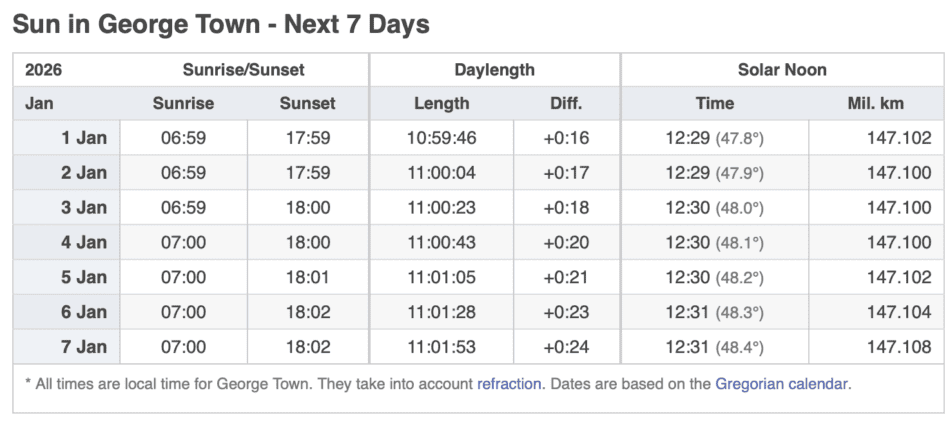Click the 18:01 sunset time

pos(308,277)
